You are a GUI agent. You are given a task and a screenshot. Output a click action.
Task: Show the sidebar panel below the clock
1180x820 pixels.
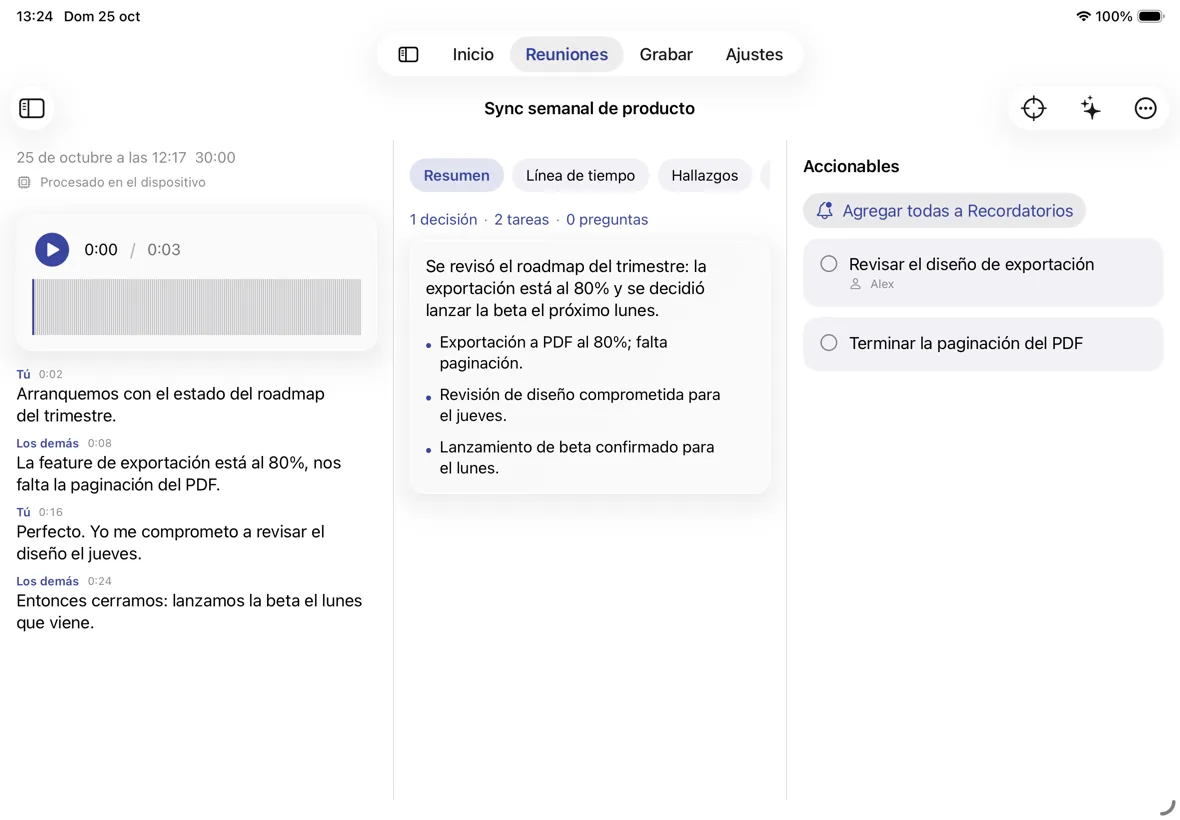pyautogui.click(x=32, y=108)
